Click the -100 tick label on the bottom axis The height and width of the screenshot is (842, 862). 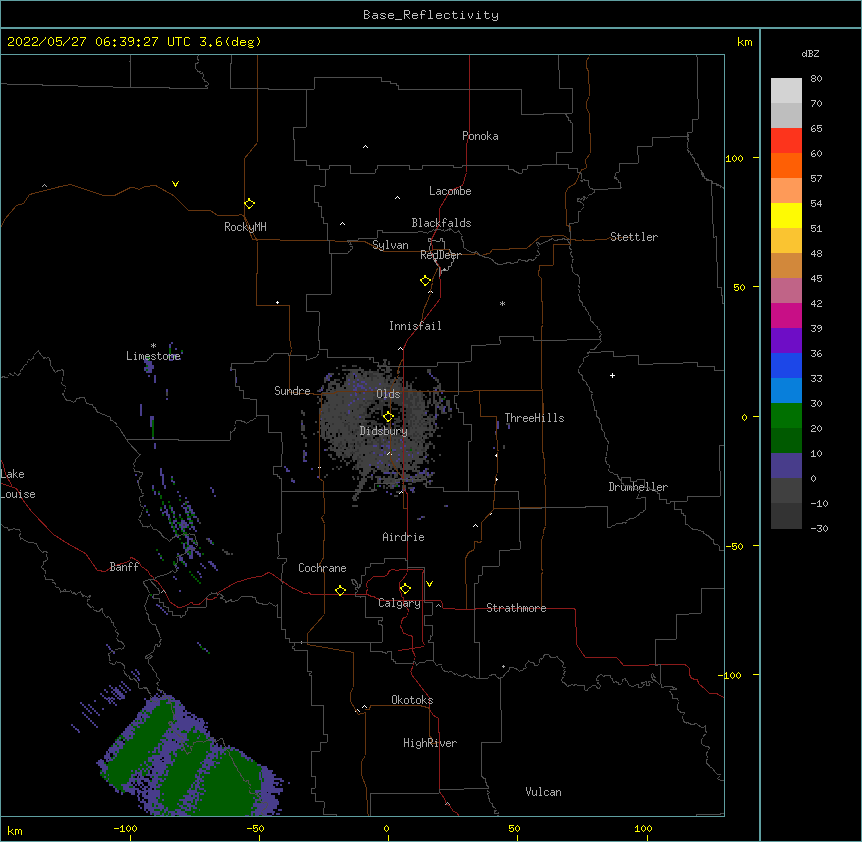[x=125, y=828]
